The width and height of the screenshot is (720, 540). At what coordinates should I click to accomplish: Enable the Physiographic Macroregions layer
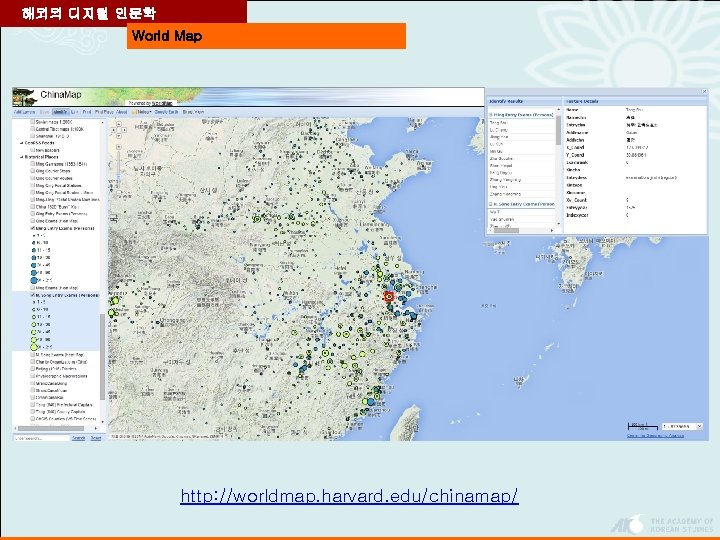click(33, 376)
